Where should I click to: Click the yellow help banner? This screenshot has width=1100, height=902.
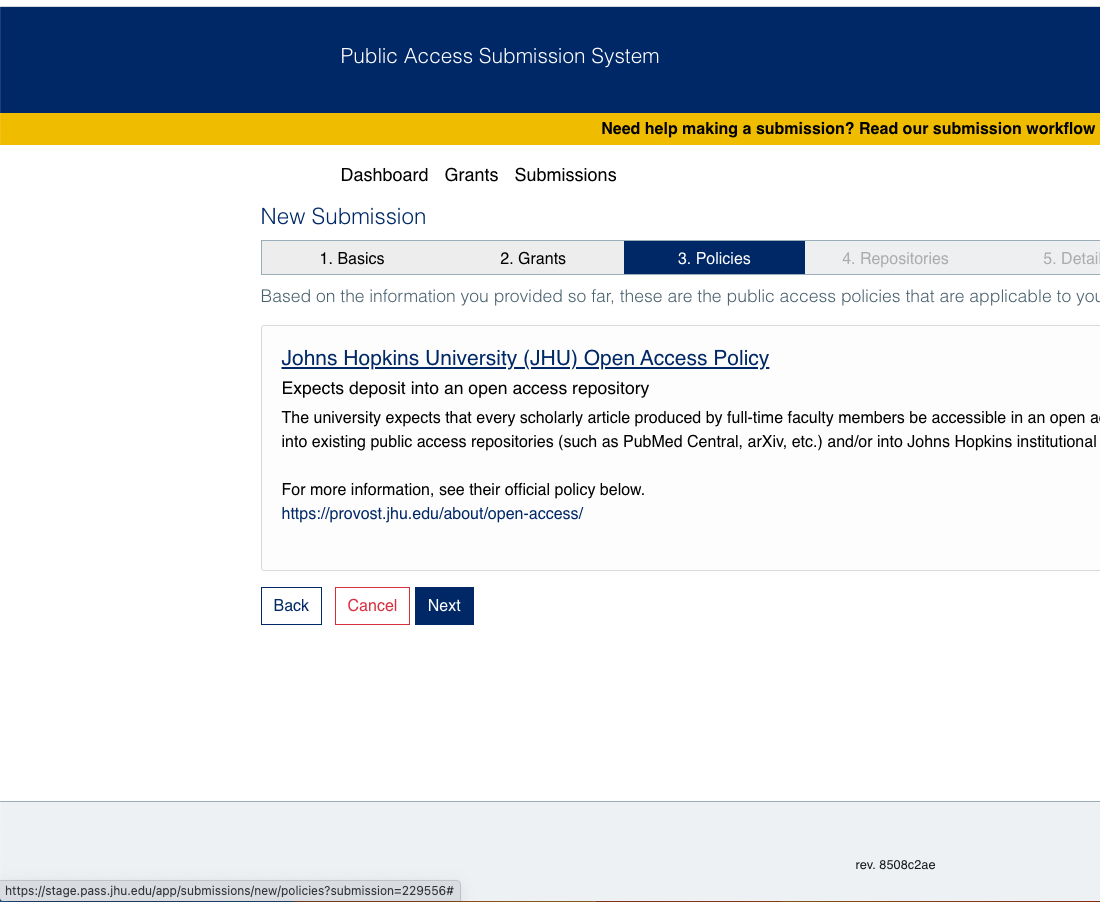click(x=847, y=128)
